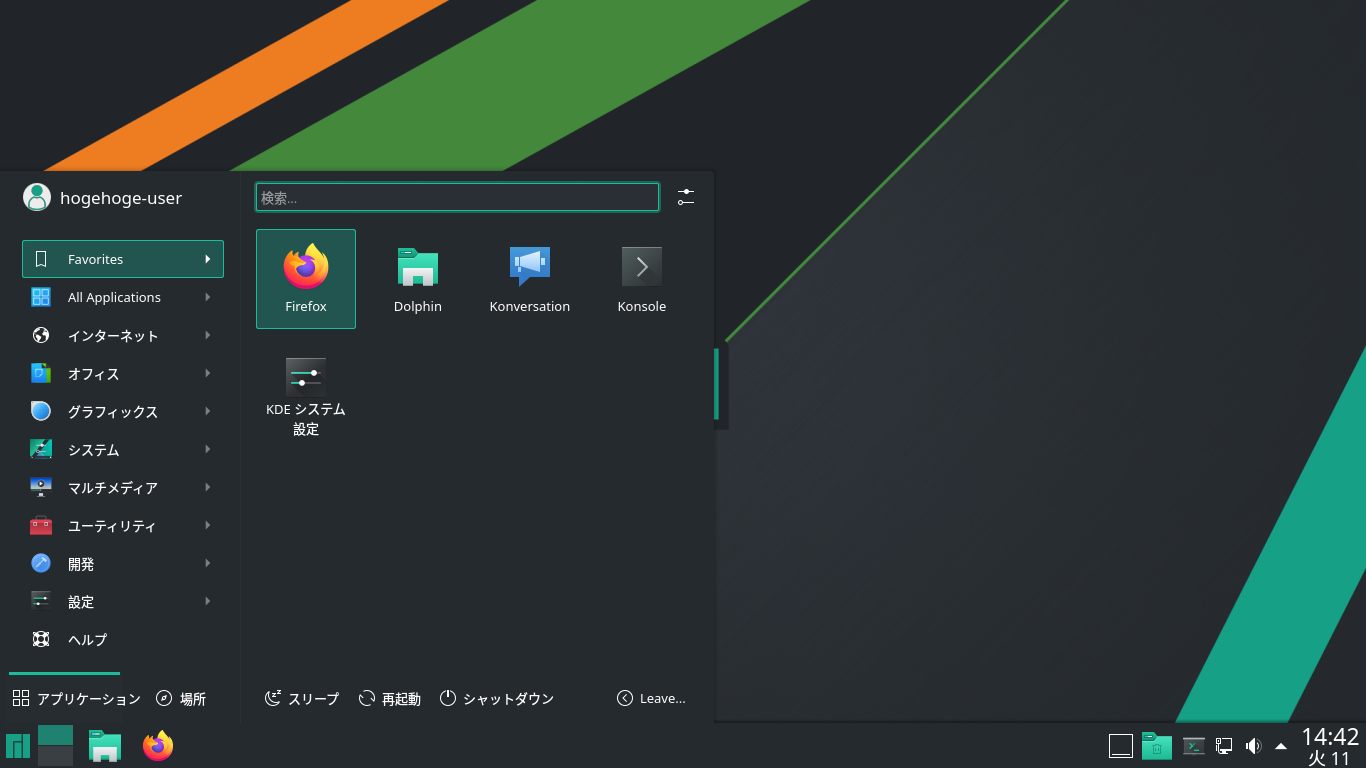Click the 再起動 button

click(390, 698)
